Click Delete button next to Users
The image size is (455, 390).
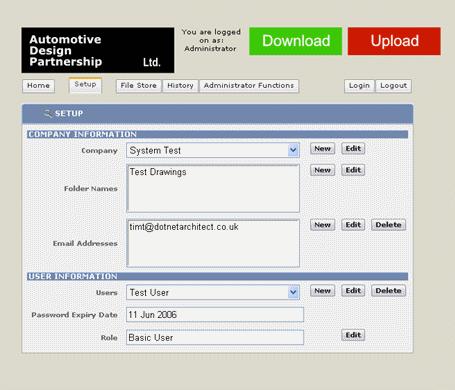(388, 291)
